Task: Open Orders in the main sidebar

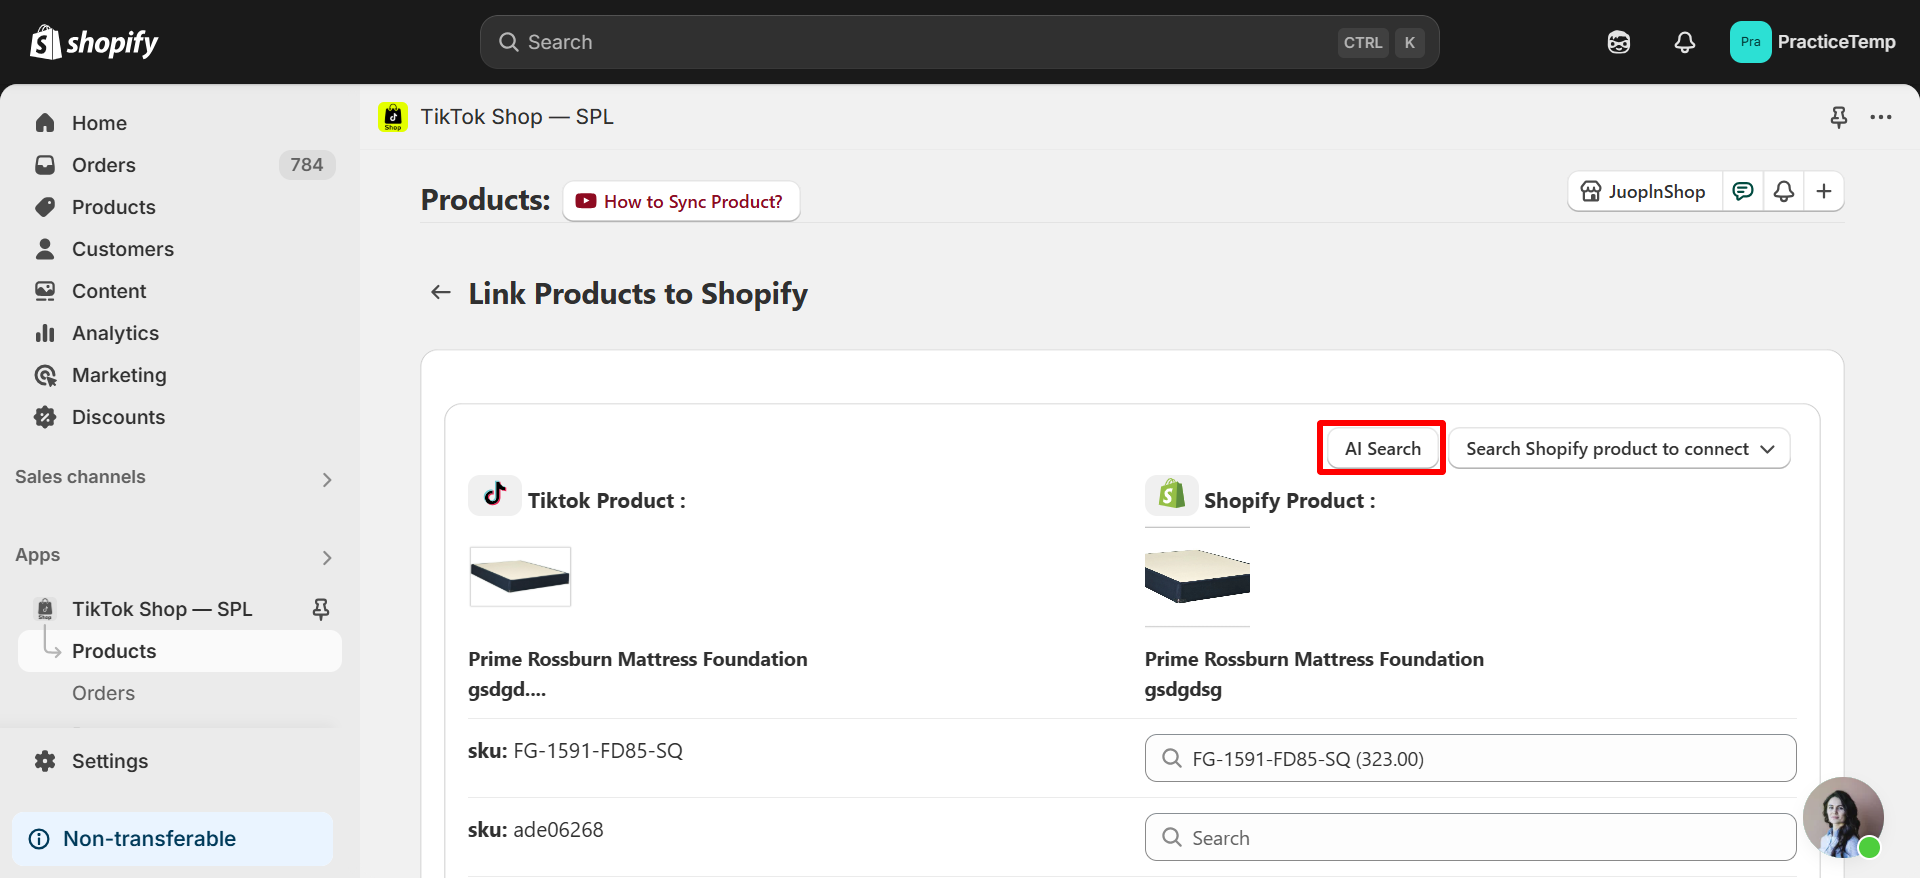Action: coord(104,165)
